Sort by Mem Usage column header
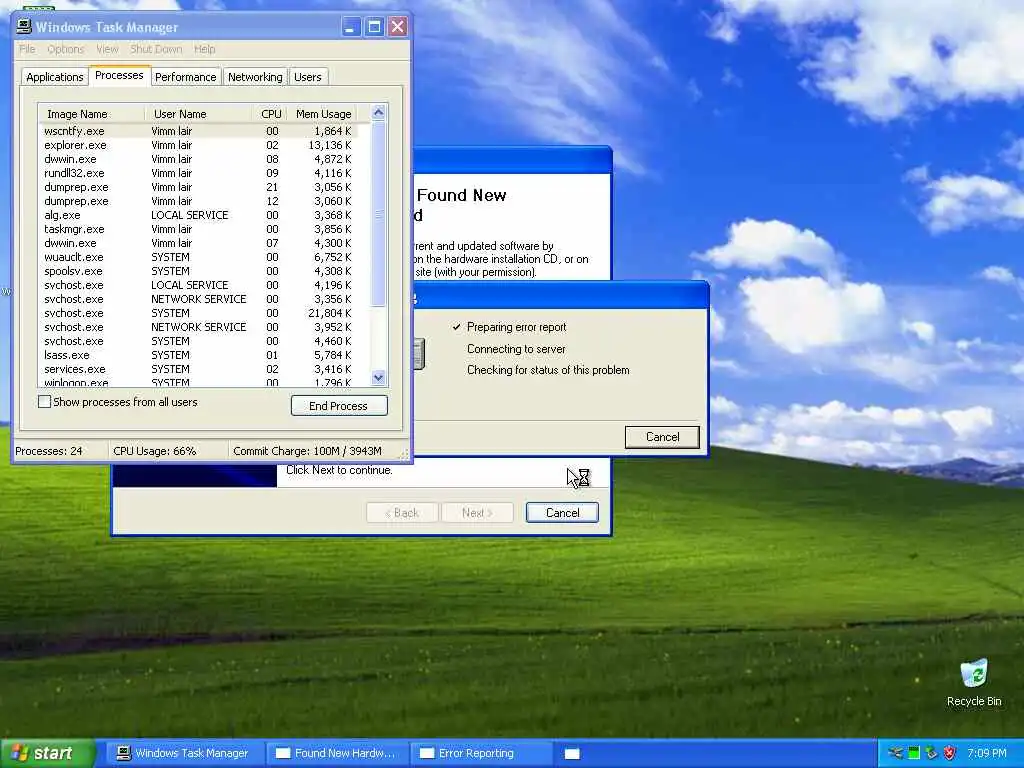The width and height of the screenshot is (1024, 768). pos(323,114)
